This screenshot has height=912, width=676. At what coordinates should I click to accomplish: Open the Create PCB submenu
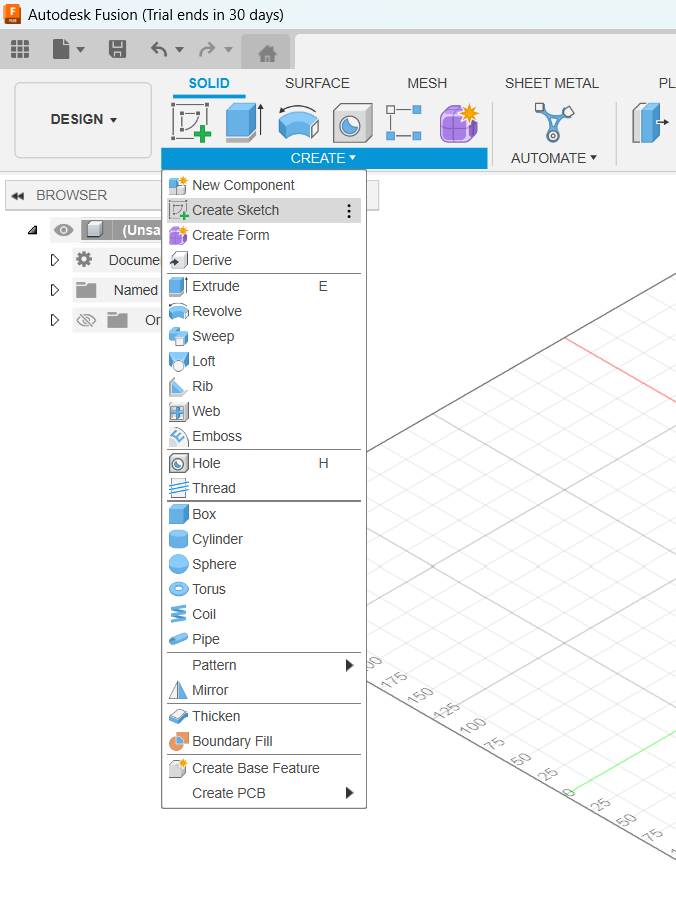[x=264, y=793]
